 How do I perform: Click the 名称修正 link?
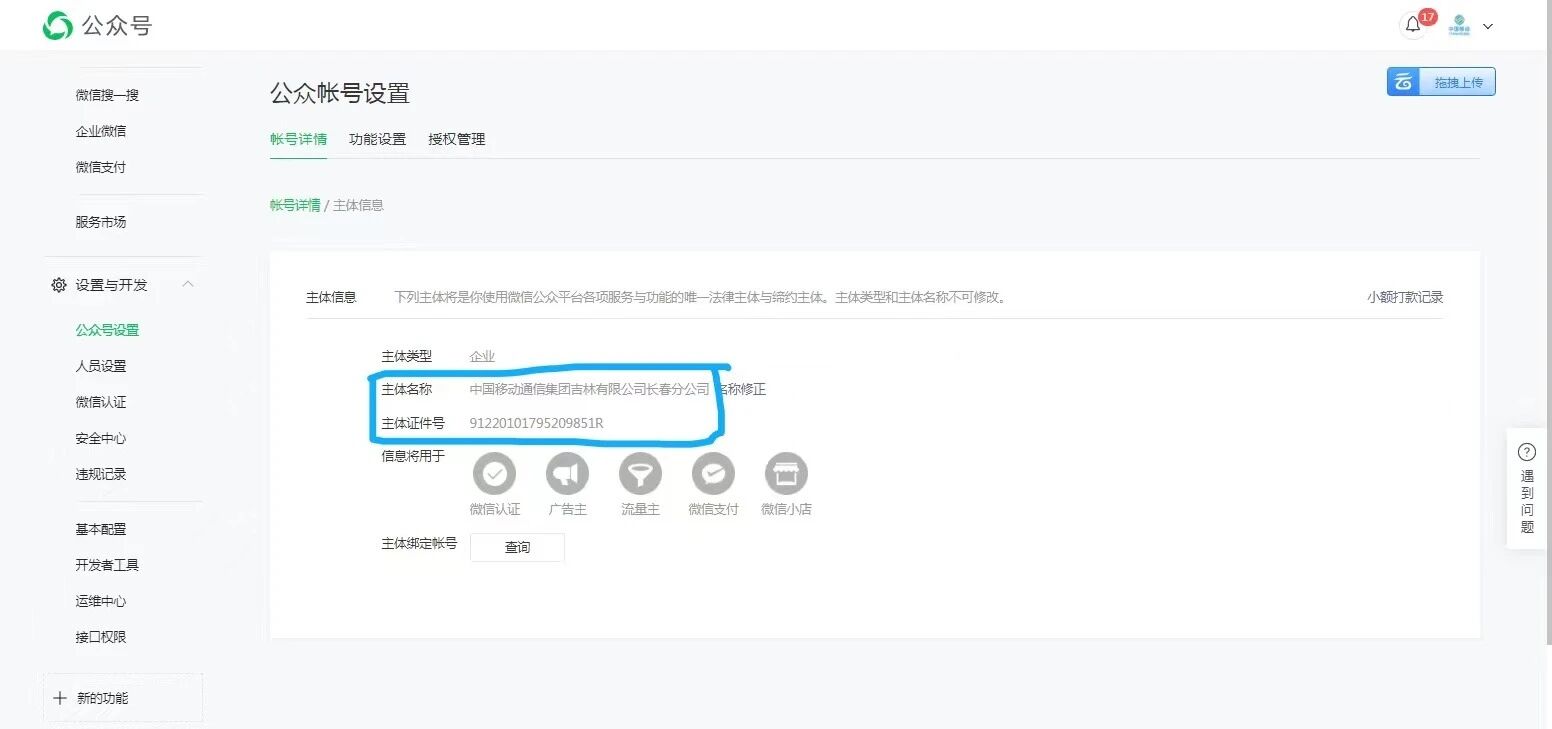tap(741, 389)
